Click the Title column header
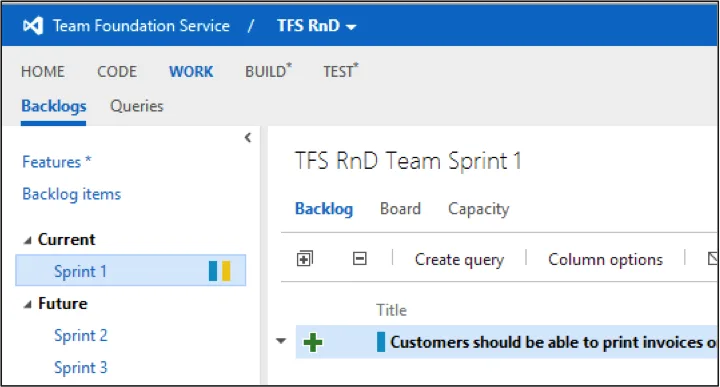The width and height of the screenshot is (720, 387). (x=391, y=310)
